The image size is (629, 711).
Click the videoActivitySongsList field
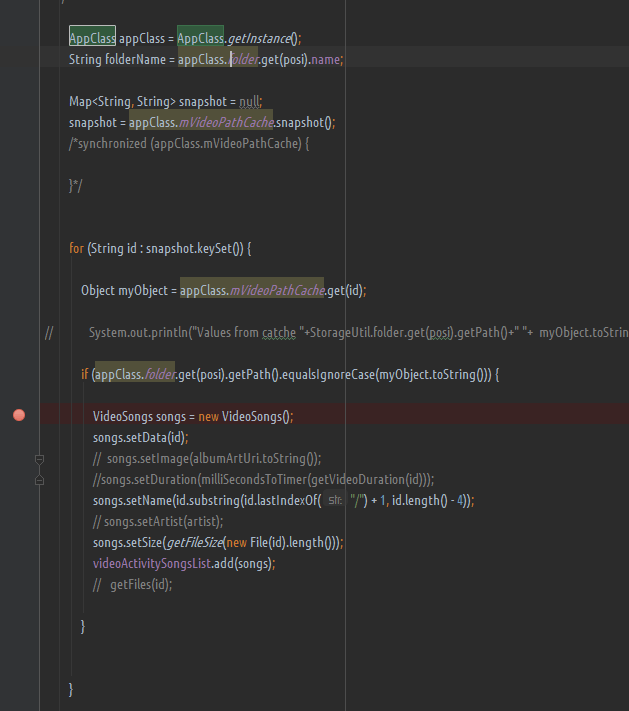(151, 564)
